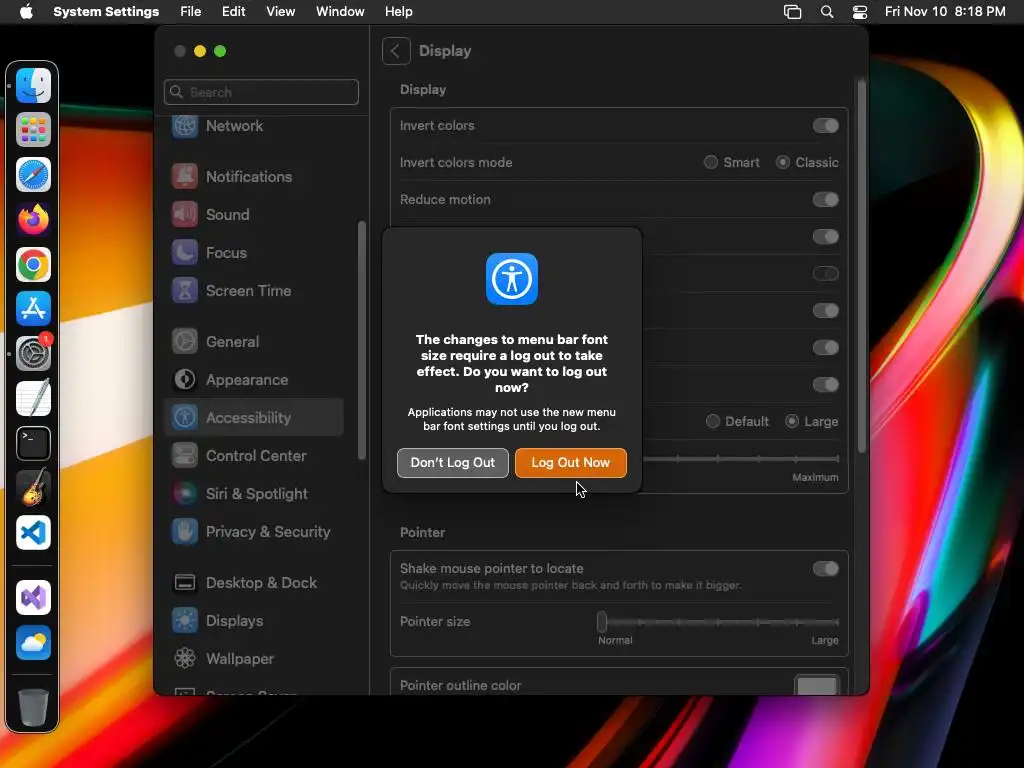This screenshot has width=1024, height=768.
Task: Click the Stage Manager menu bar icon
Action: [792, 12]
